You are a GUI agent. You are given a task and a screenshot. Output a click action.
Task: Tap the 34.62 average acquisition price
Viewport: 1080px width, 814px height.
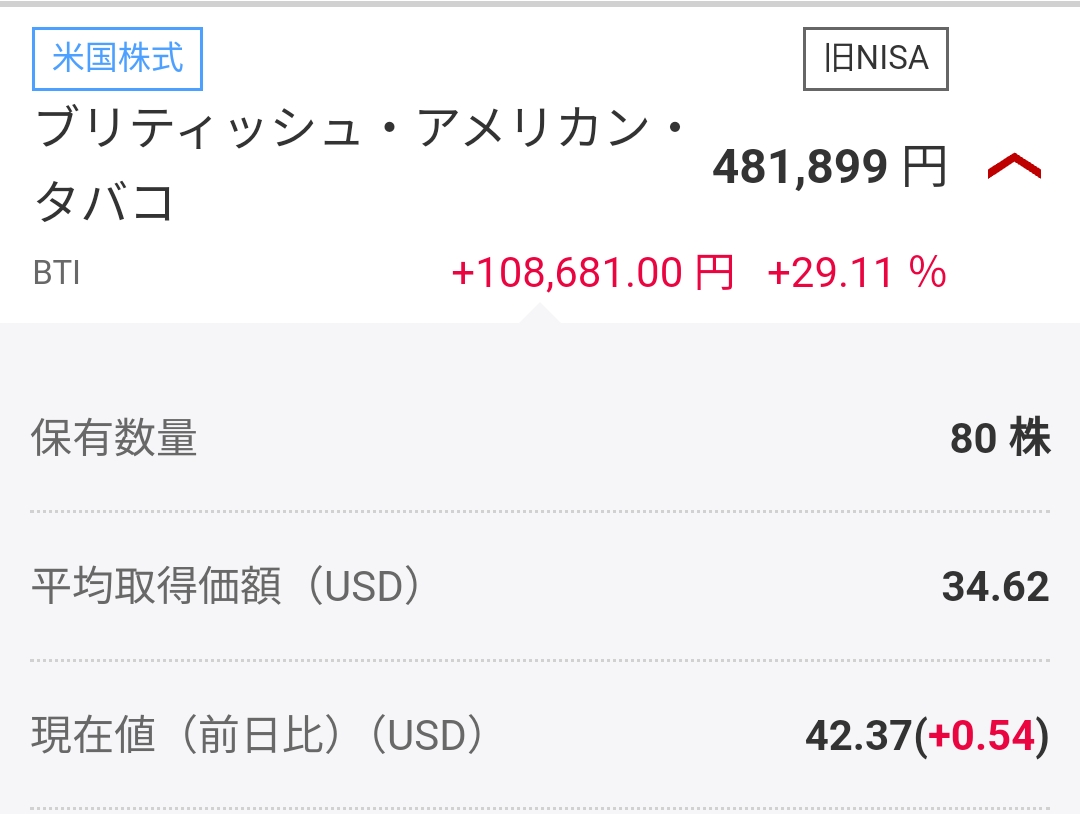click(995, 587)
